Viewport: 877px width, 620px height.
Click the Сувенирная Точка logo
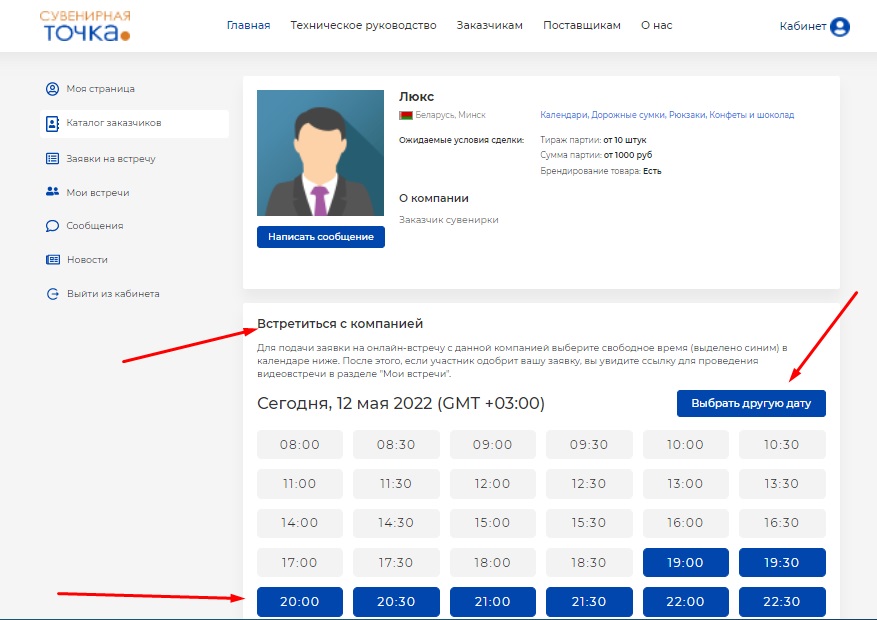pos(86,26)
